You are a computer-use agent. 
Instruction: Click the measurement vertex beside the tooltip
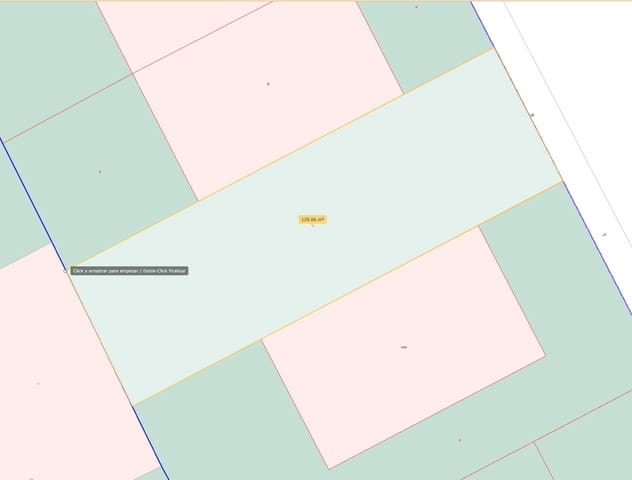66,269
